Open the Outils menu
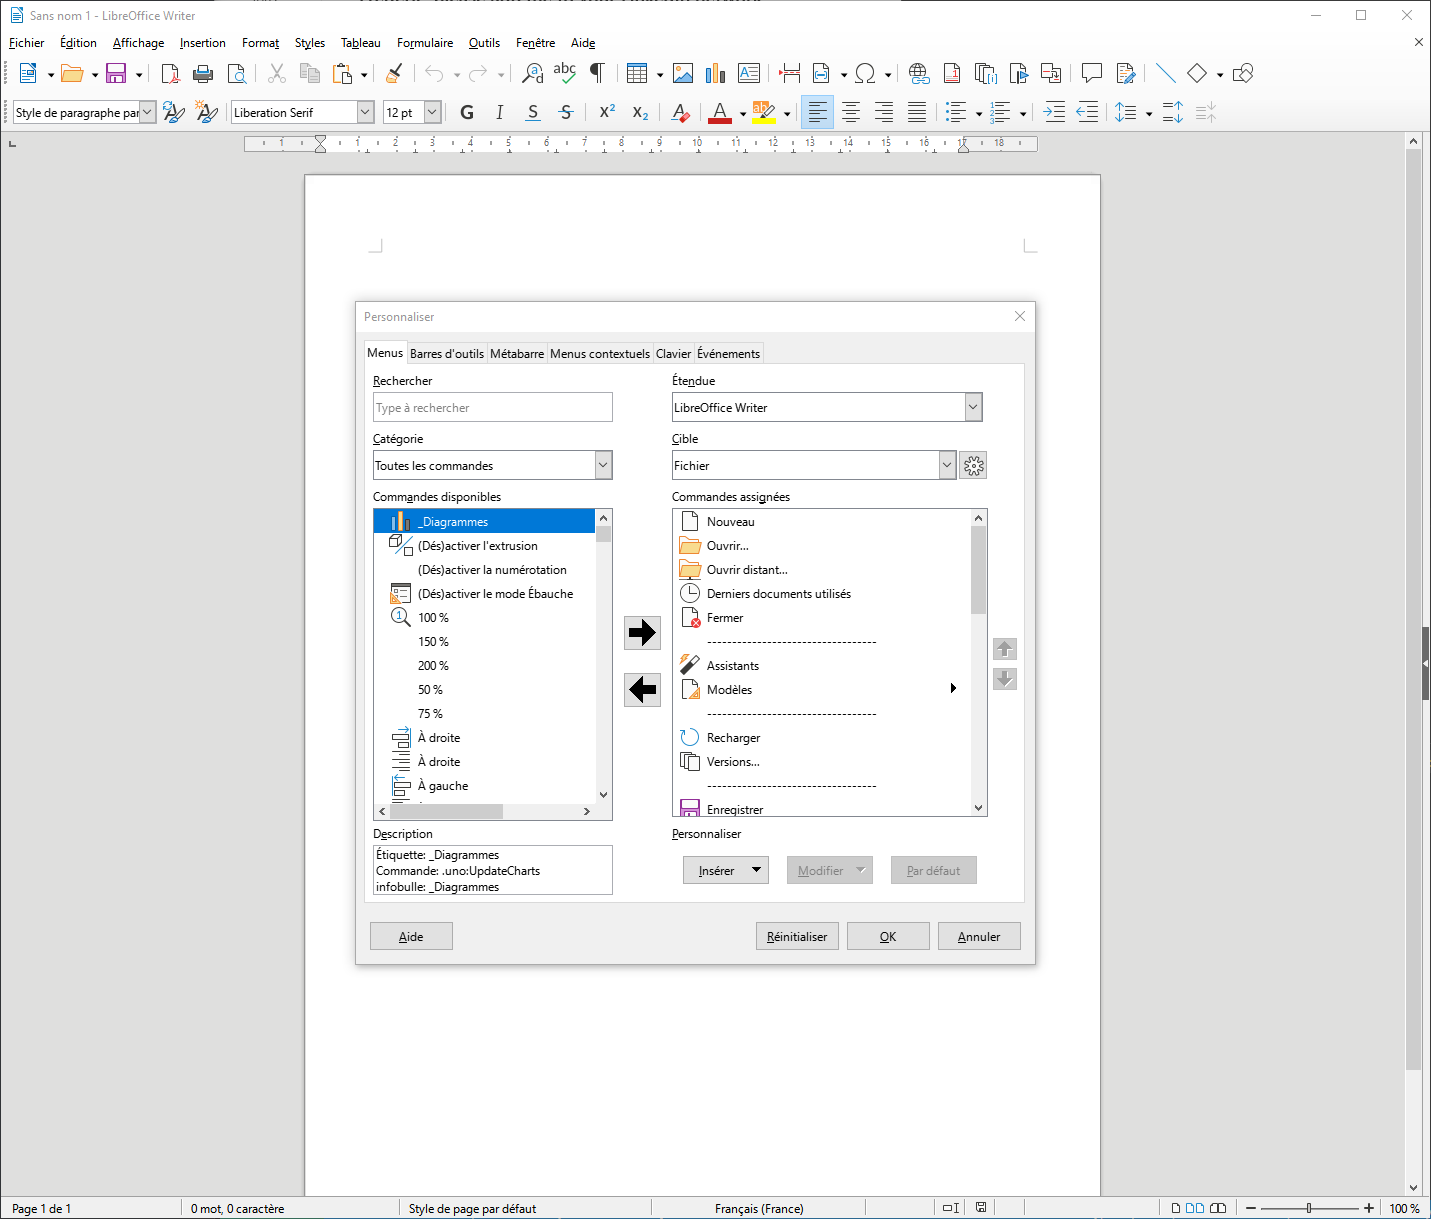Screen dimensions: 1431x1219 (x=484, y=42)
